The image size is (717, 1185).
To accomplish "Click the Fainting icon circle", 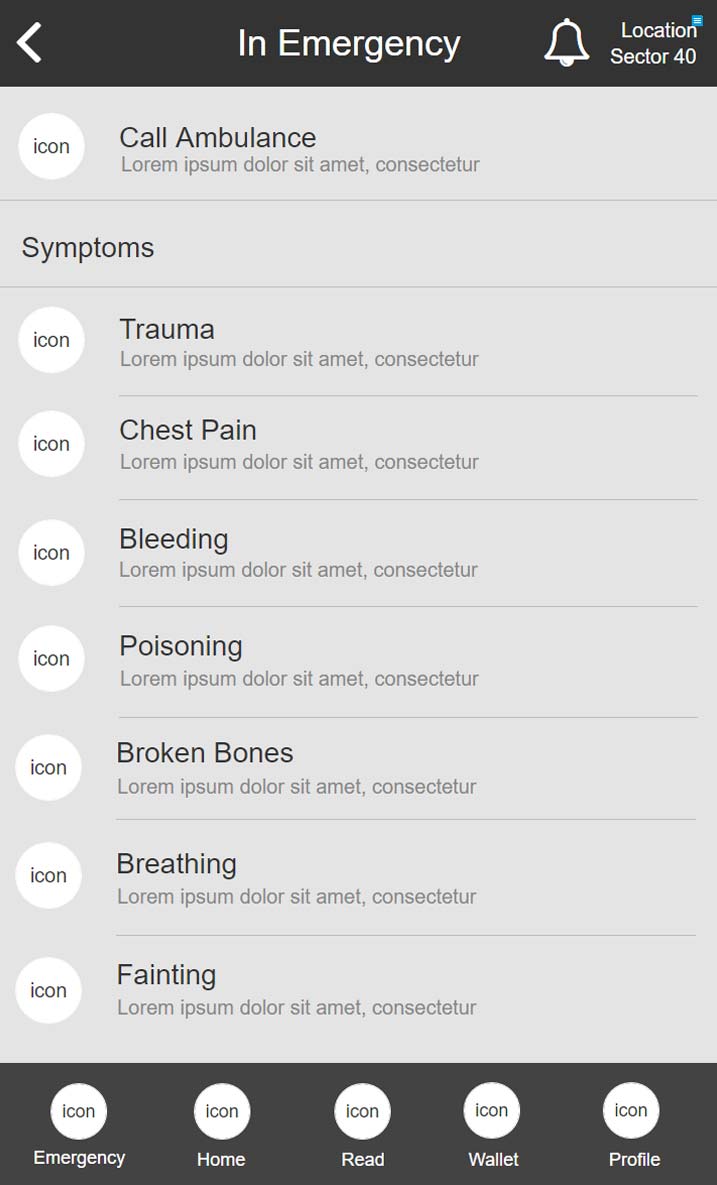I will 48,991.
